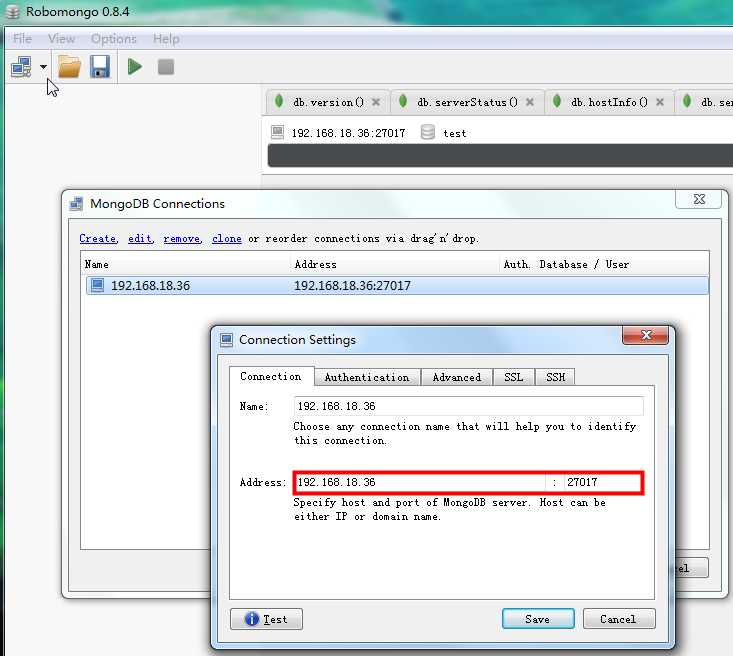Open the File menu
Screen dimensions: 733x656
click(x=22, y=38)
